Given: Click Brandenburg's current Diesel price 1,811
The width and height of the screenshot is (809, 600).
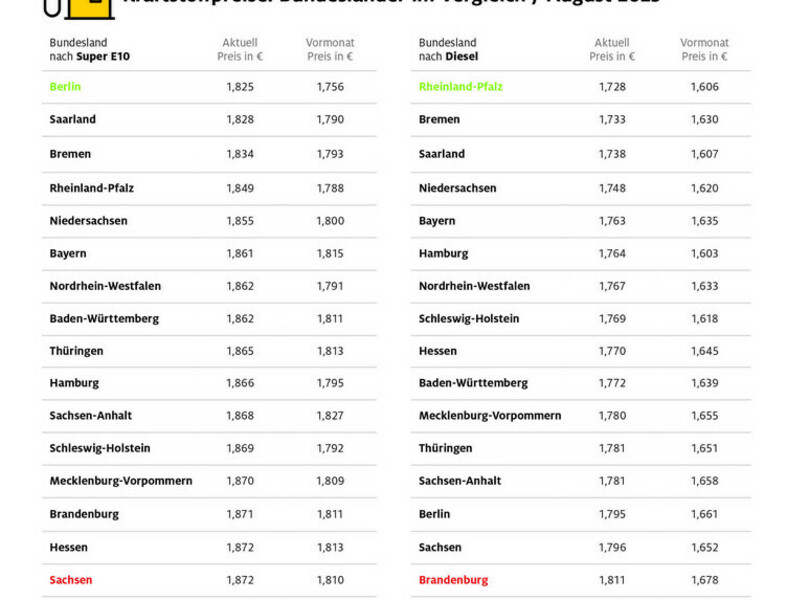Looking at the screenshot, I should pos(612,580).
